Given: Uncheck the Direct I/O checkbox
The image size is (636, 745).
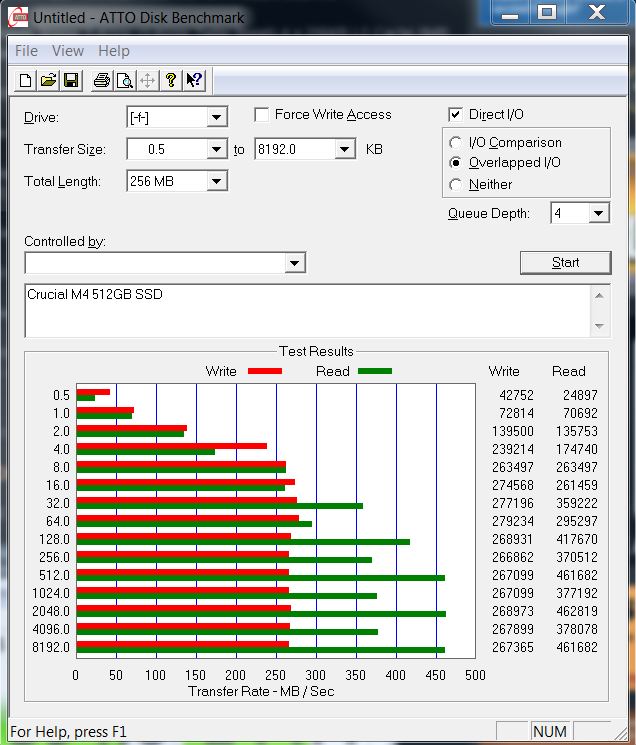Looking at the screenshot, I should [456, 115].
